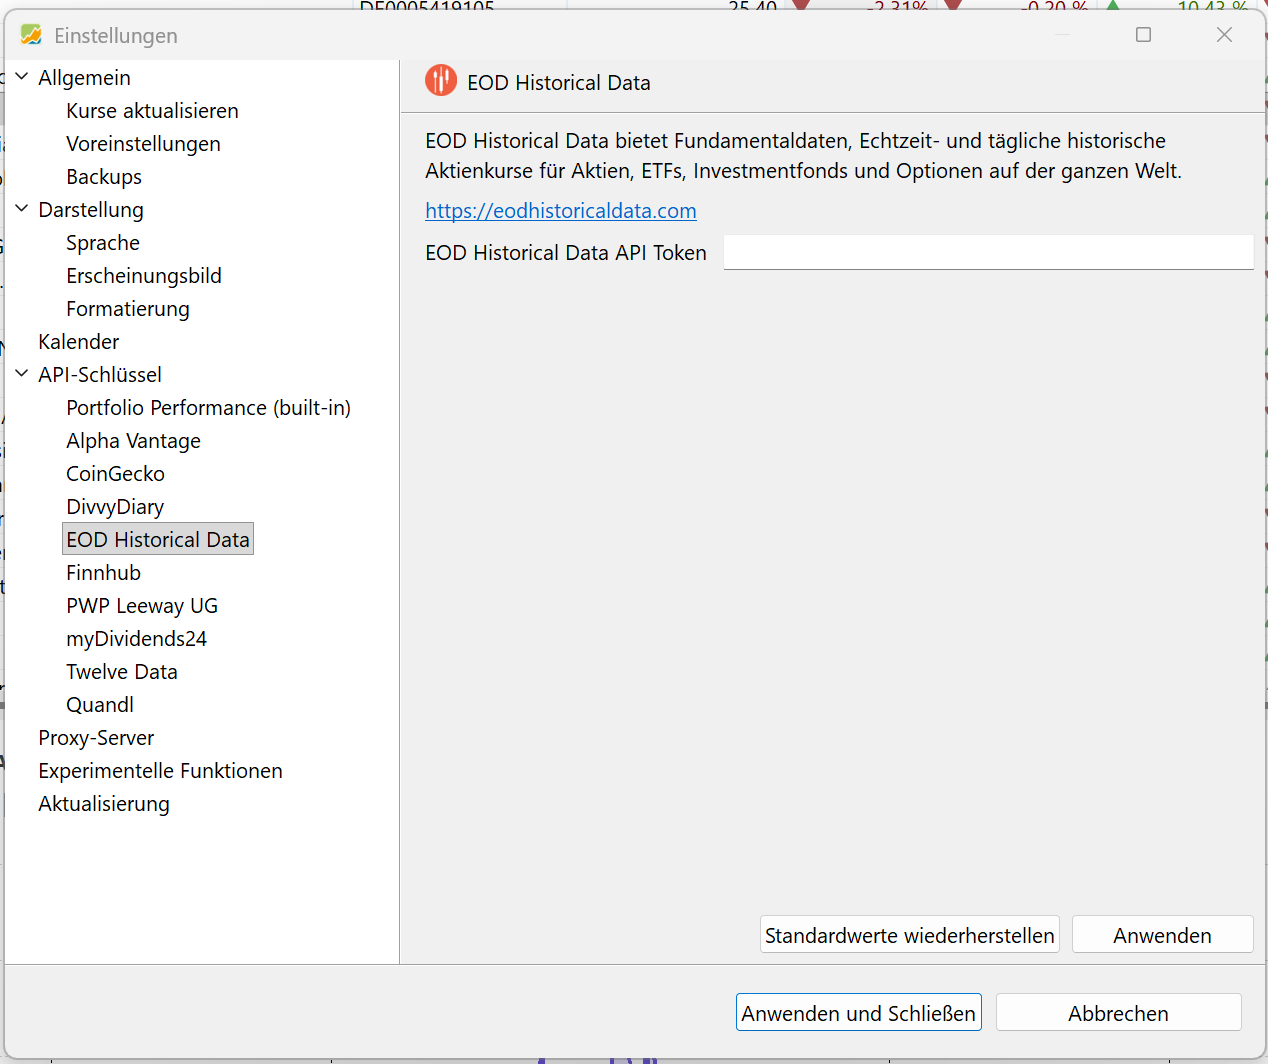Screen dimensions: 1268x1064
Task: Collapse the Darstellung tree section
Action: (x=22, y=209)
